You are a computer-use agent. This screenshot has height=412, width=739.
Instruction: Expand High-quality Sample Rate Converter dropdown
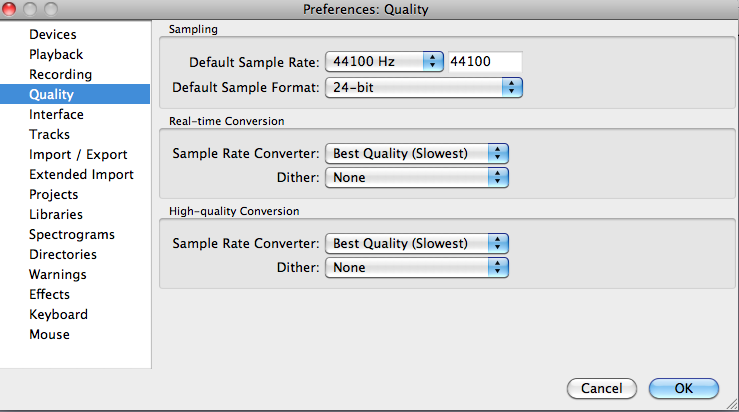click(417, 244)
